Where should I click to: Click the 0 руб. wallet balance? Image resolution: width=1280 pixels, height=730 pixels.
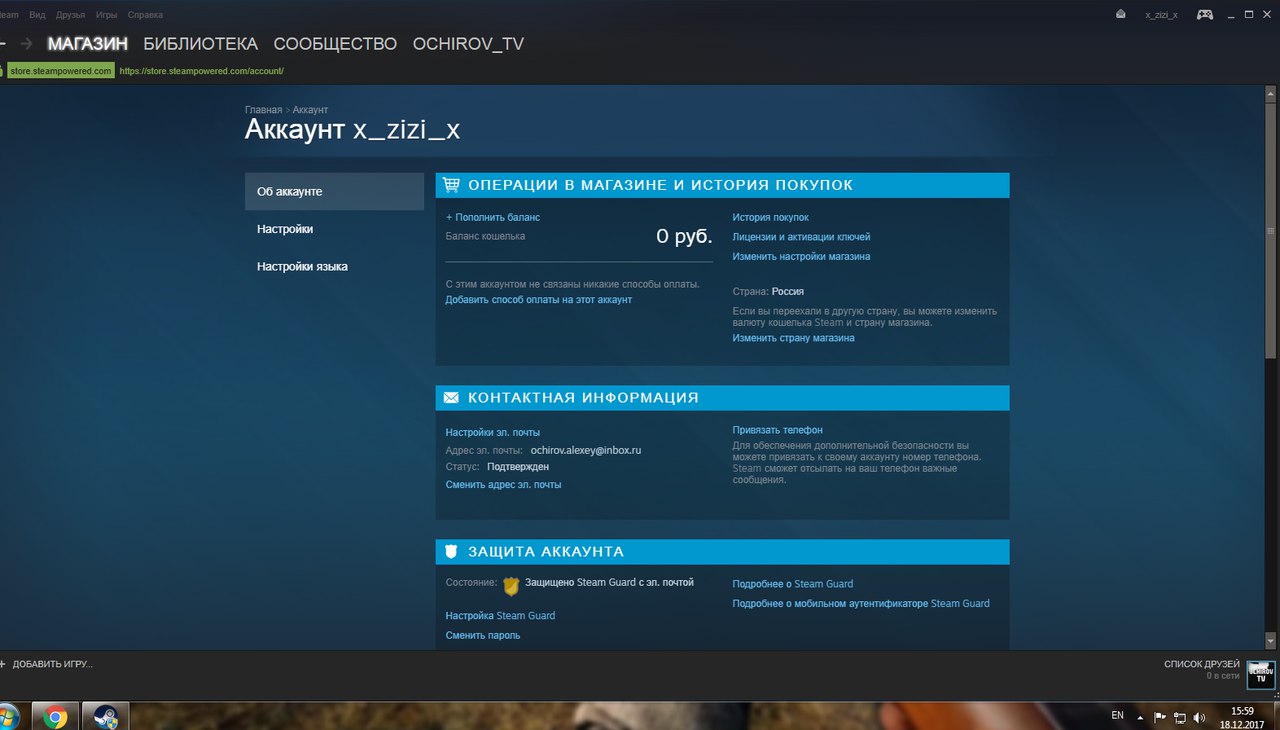click(684, 236)
